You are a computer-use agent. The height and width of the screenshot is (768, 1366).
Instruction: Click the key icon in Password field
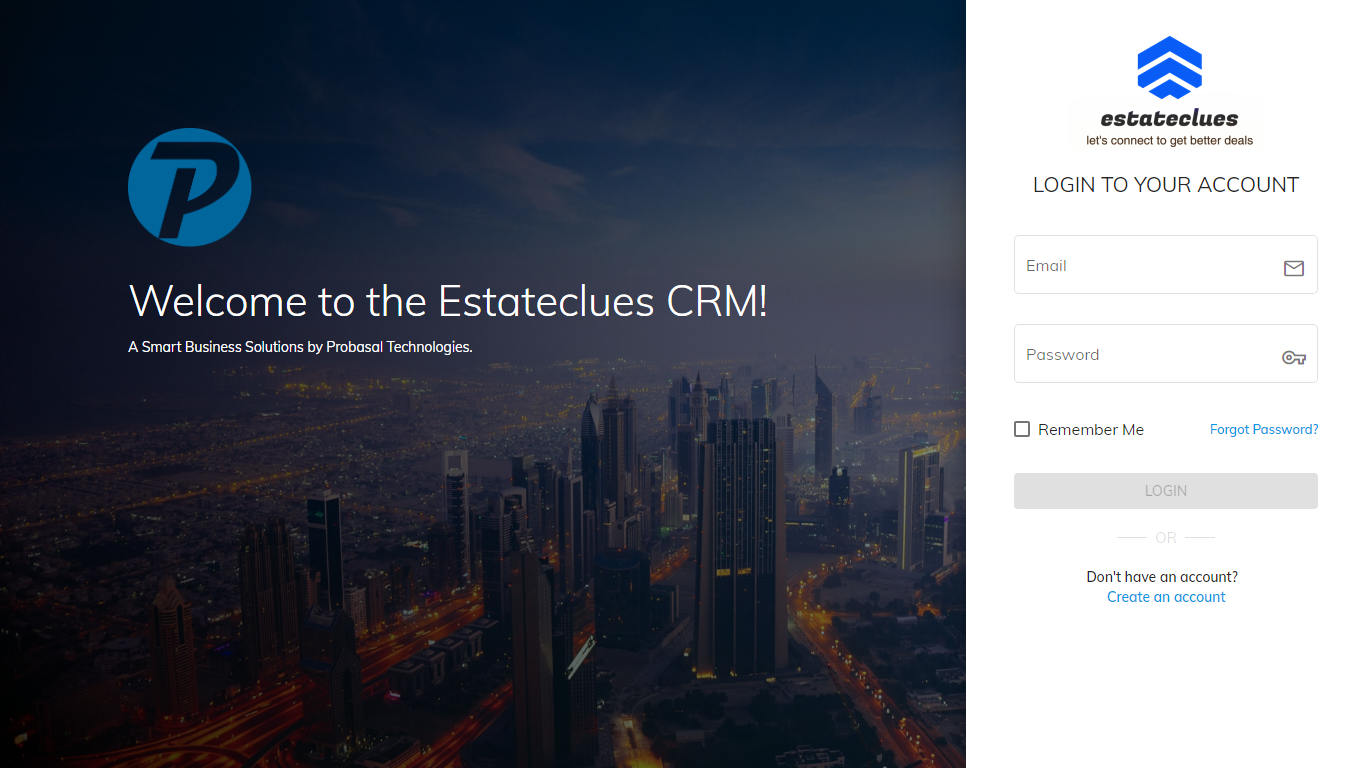[x=1293, y=357]
